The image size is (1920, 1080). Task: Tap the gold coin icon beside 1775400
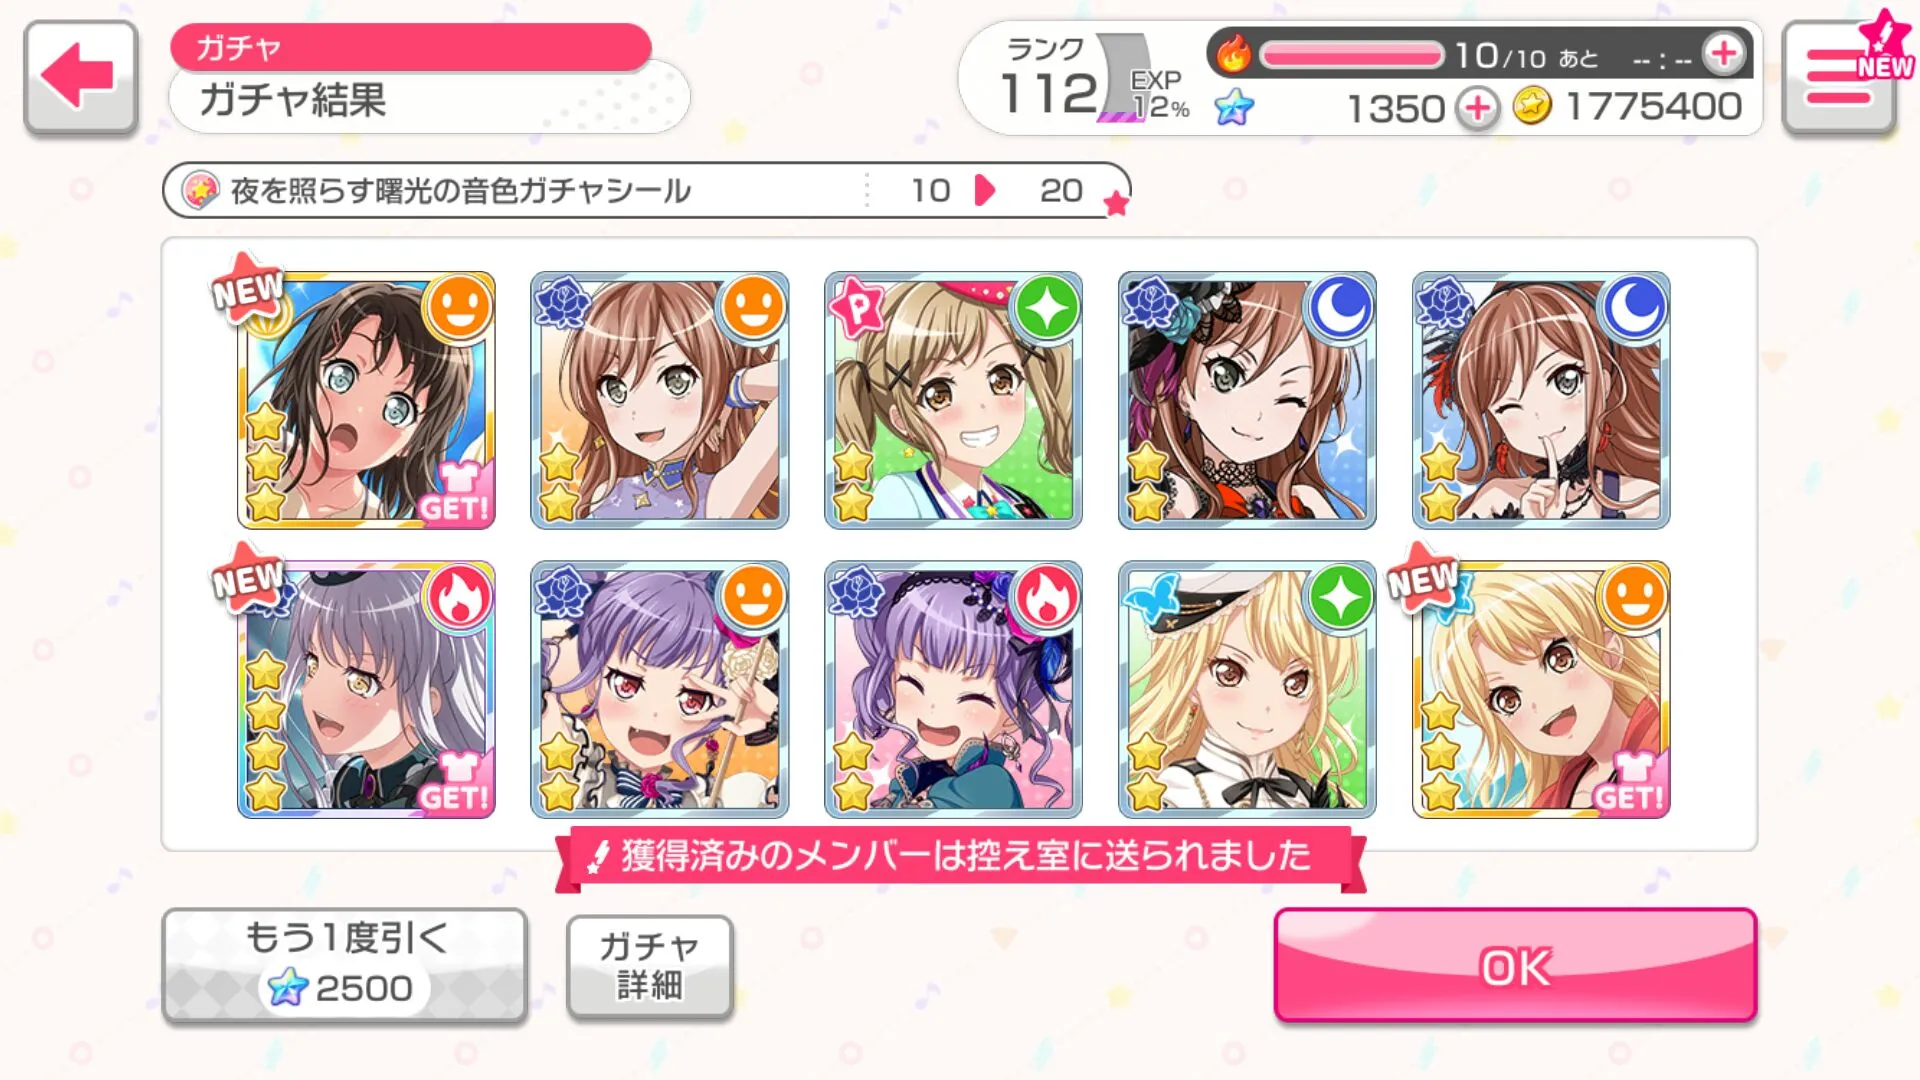[1532, 105]
